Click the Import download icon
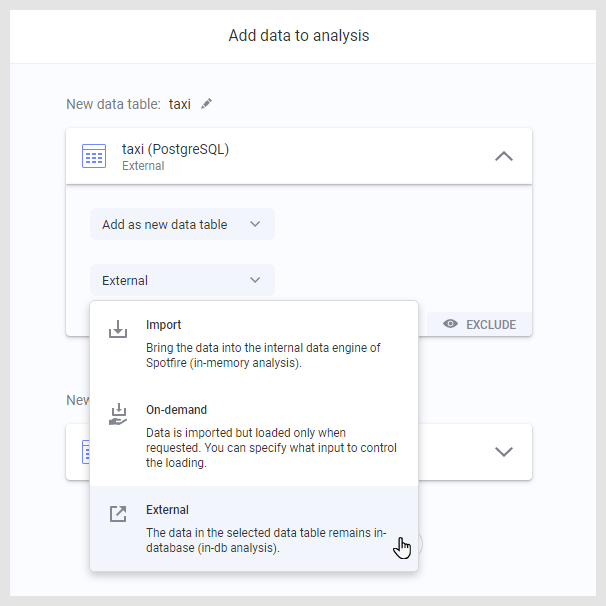 [118, 329]
